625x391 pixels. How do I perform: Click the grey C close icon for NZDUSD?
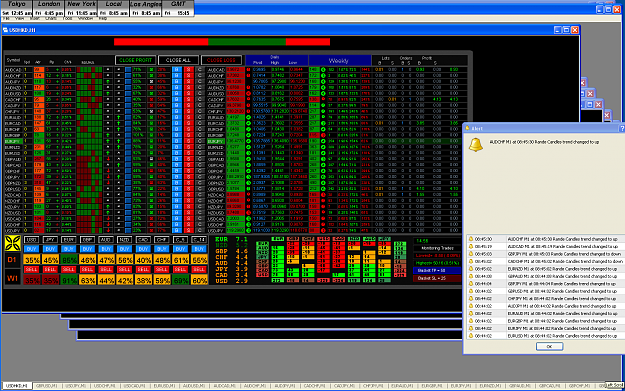tap(200, 212)
